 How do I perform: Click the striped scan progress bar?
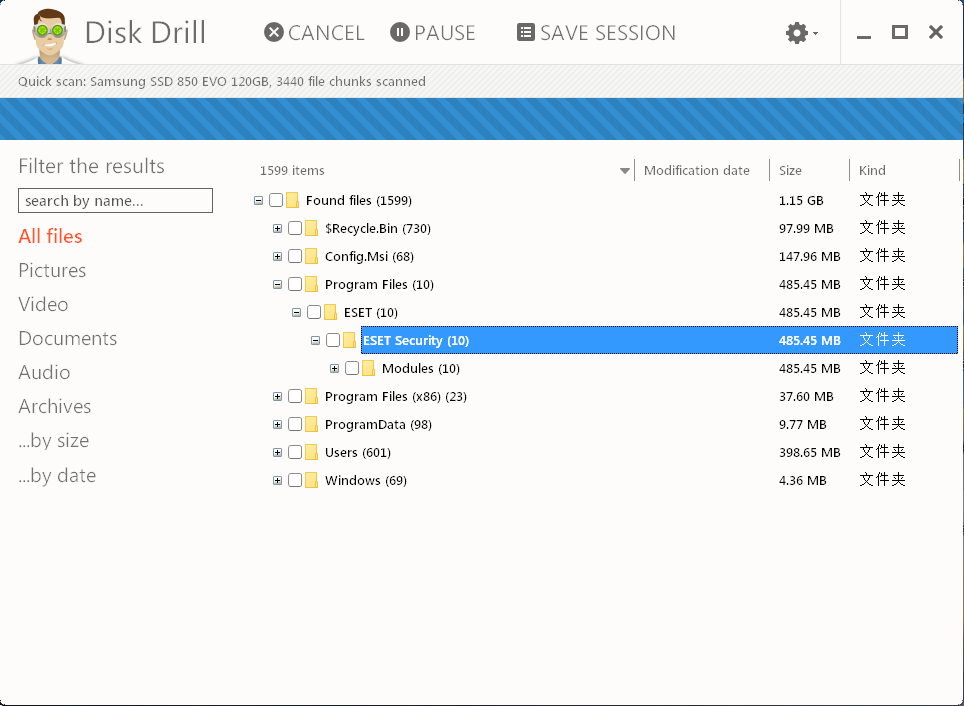(482, 119)
